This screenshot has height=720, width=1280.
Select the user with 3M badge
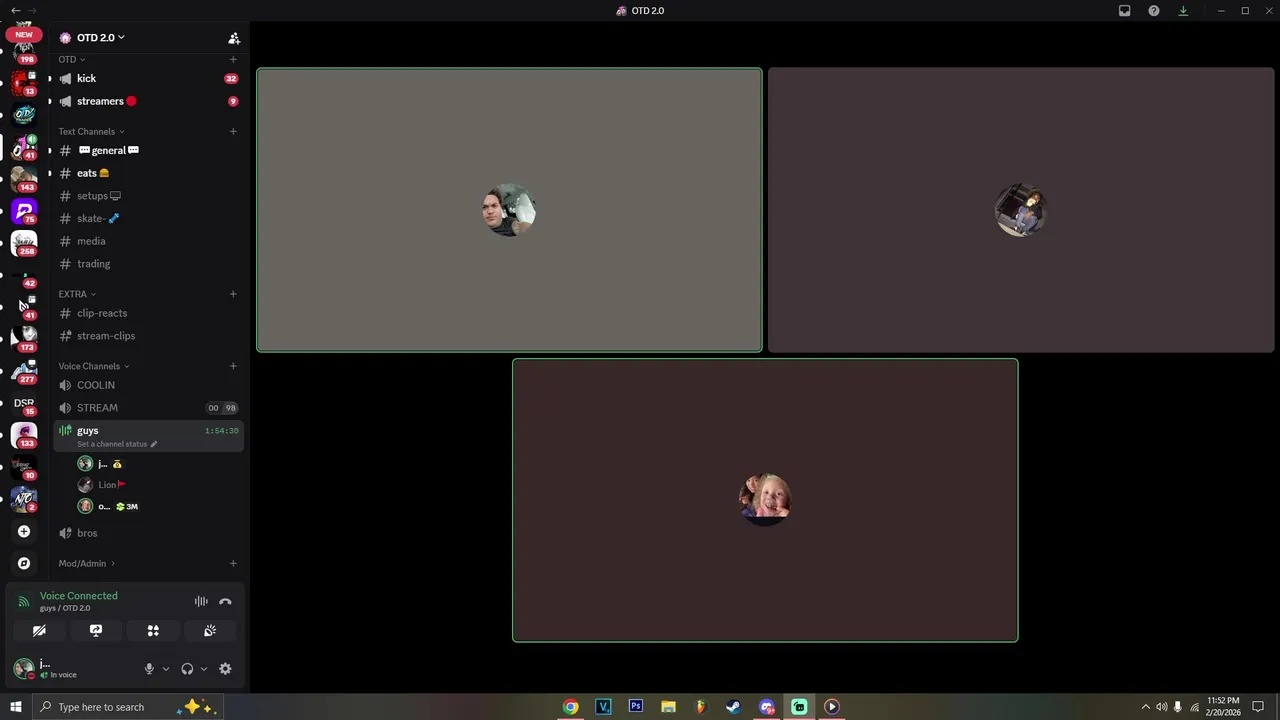point(158,506)
